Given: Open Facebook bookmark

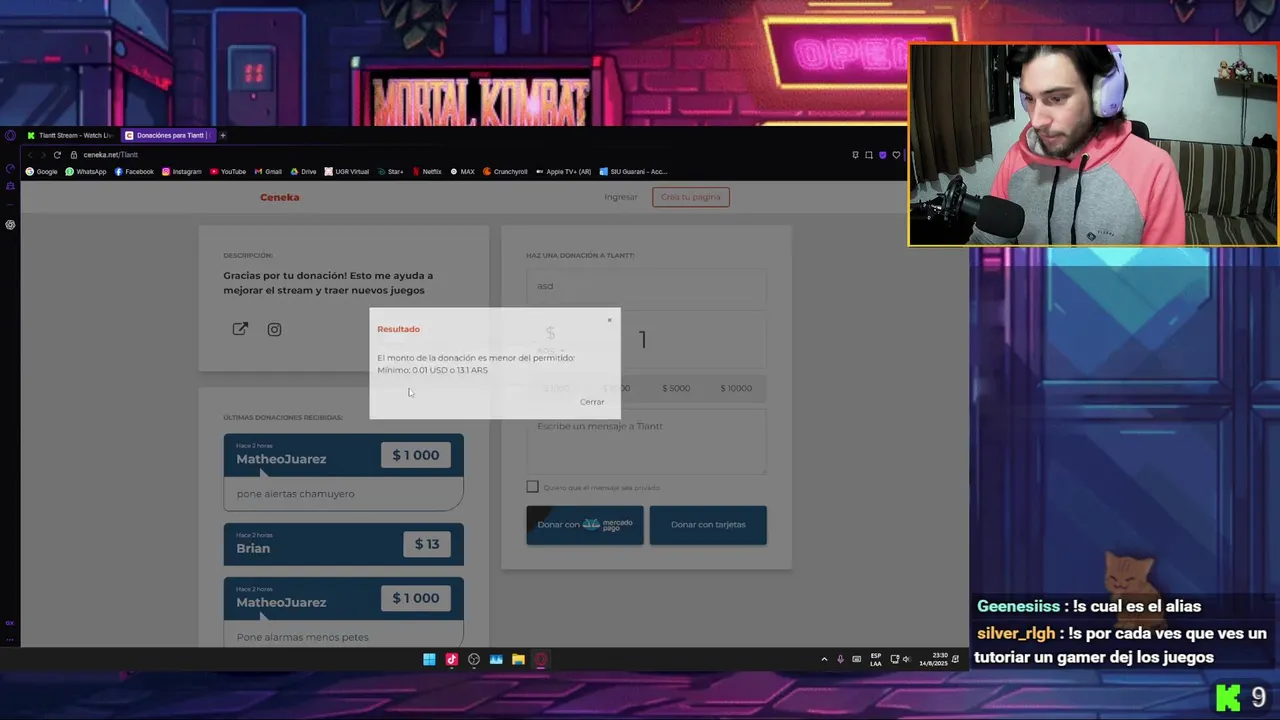Looking at the screenshot, I should pos(134,172).
